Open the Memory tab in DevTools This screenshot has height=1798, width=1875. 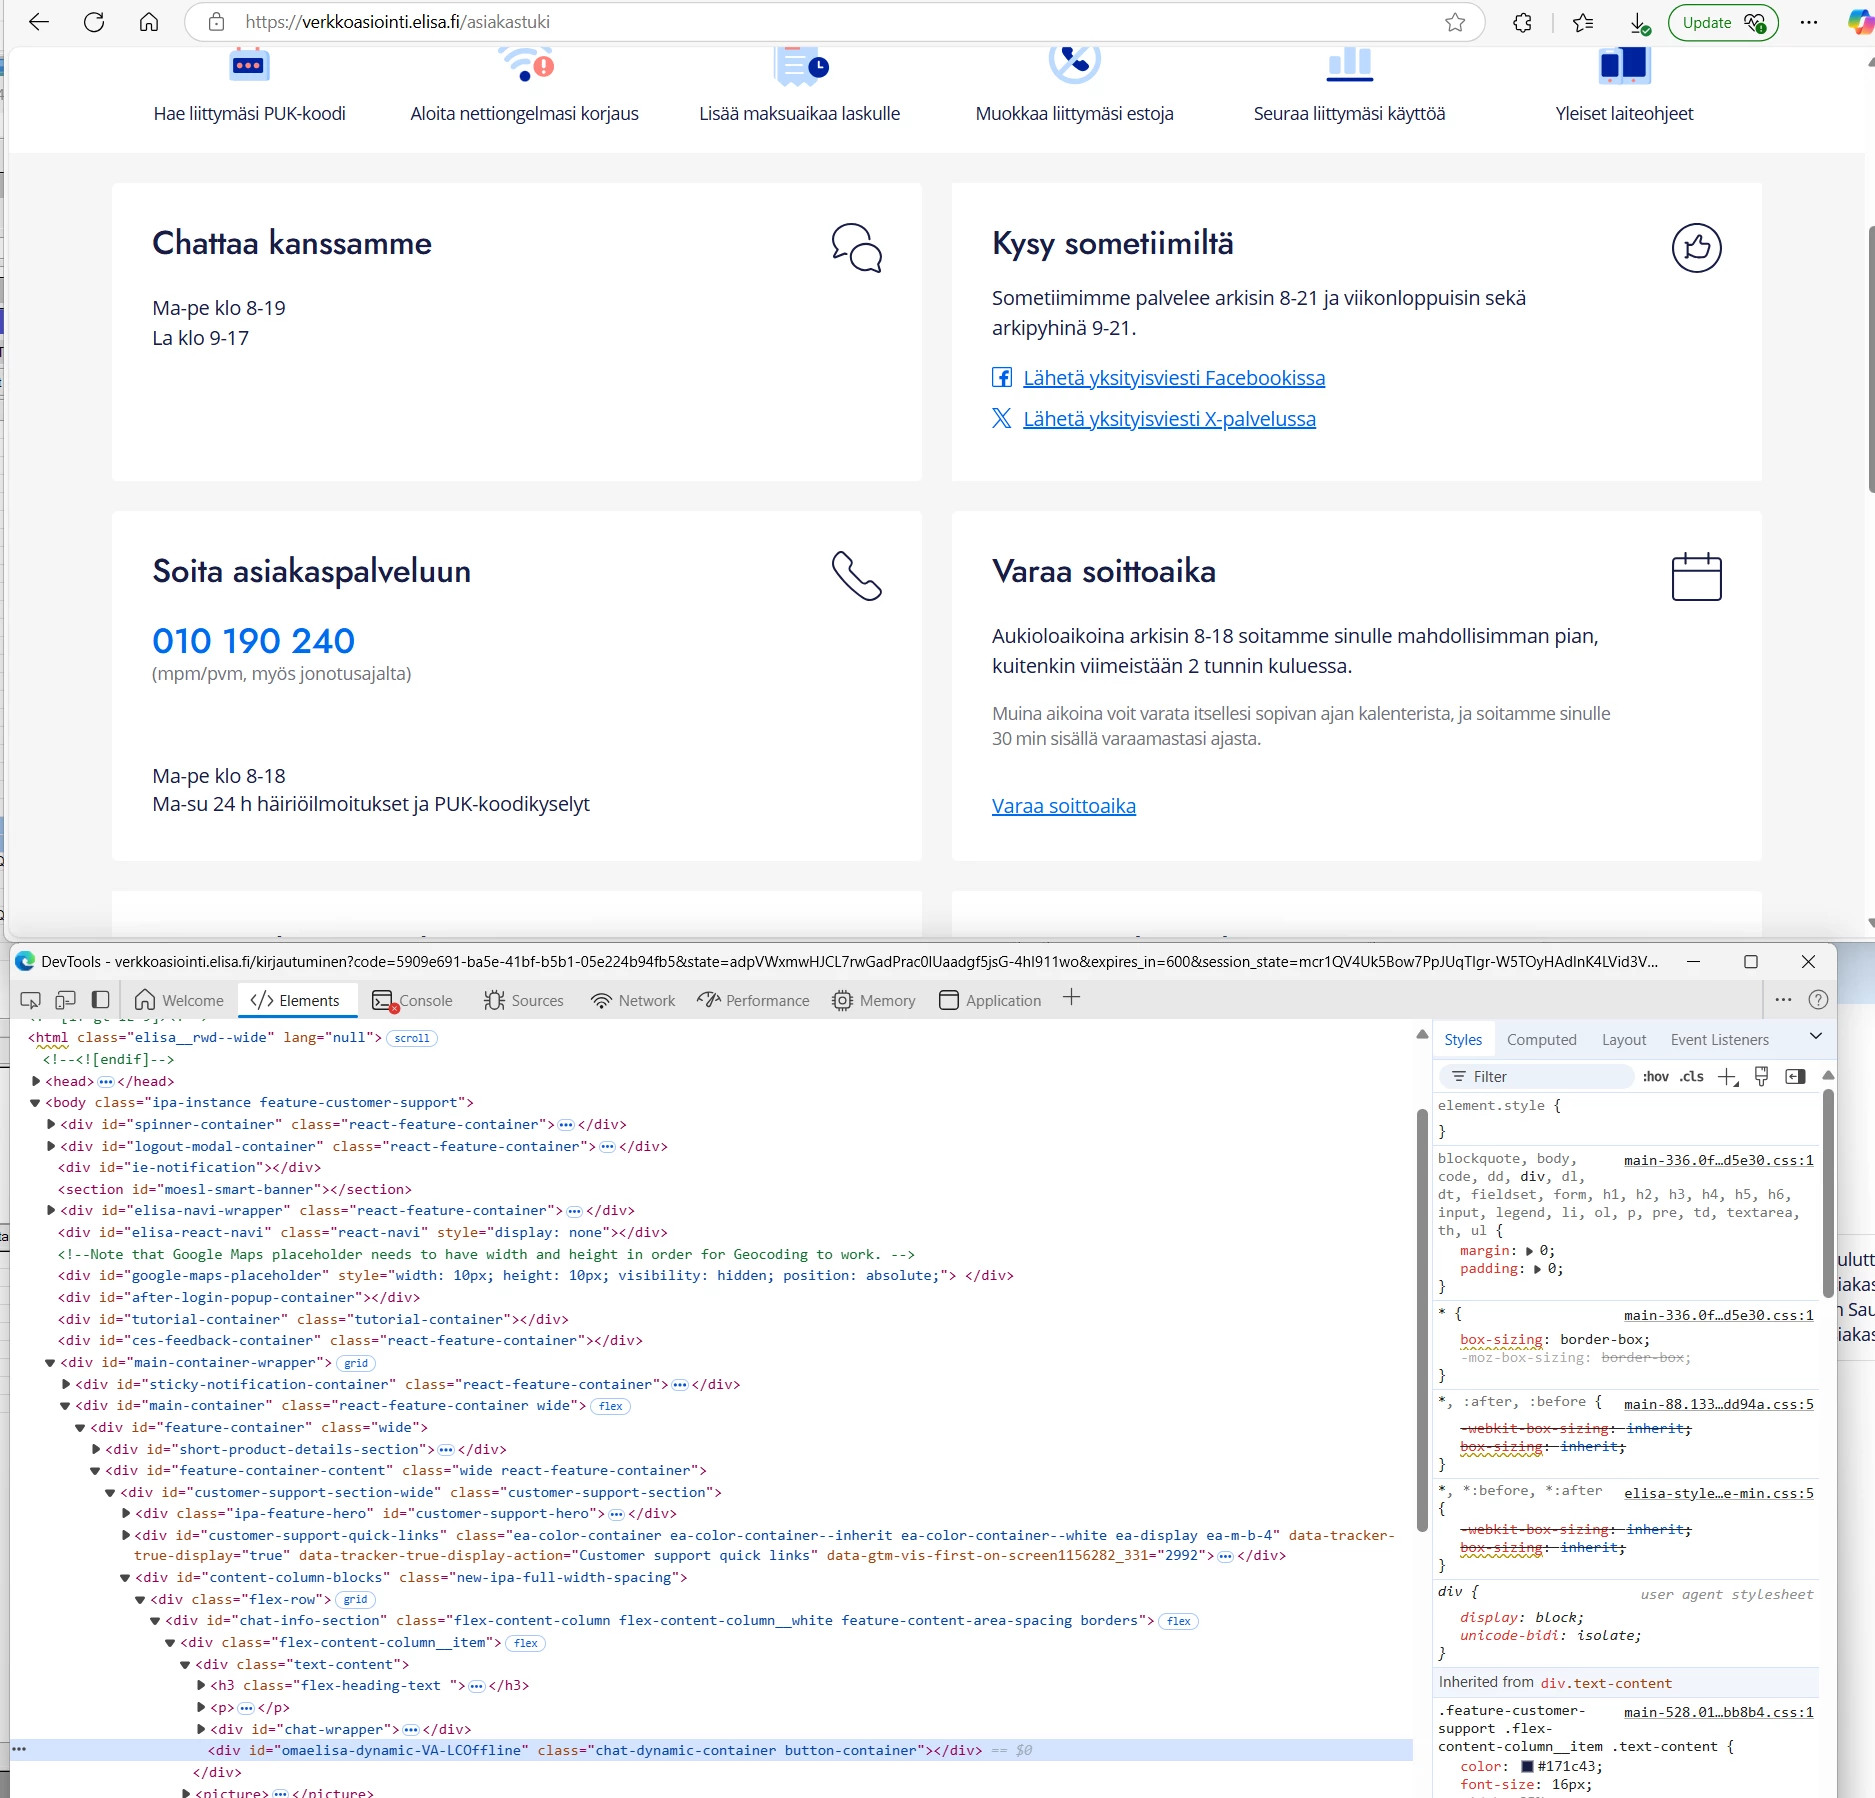(x=874, y=1000)
